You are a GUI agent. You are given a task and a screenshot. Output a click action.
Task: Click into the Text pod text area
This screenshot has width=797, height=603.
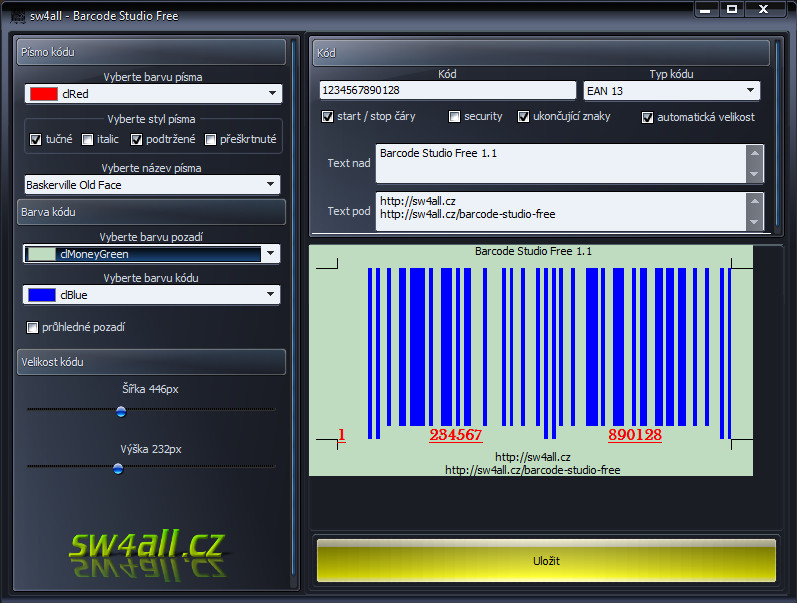click(561, 211)
